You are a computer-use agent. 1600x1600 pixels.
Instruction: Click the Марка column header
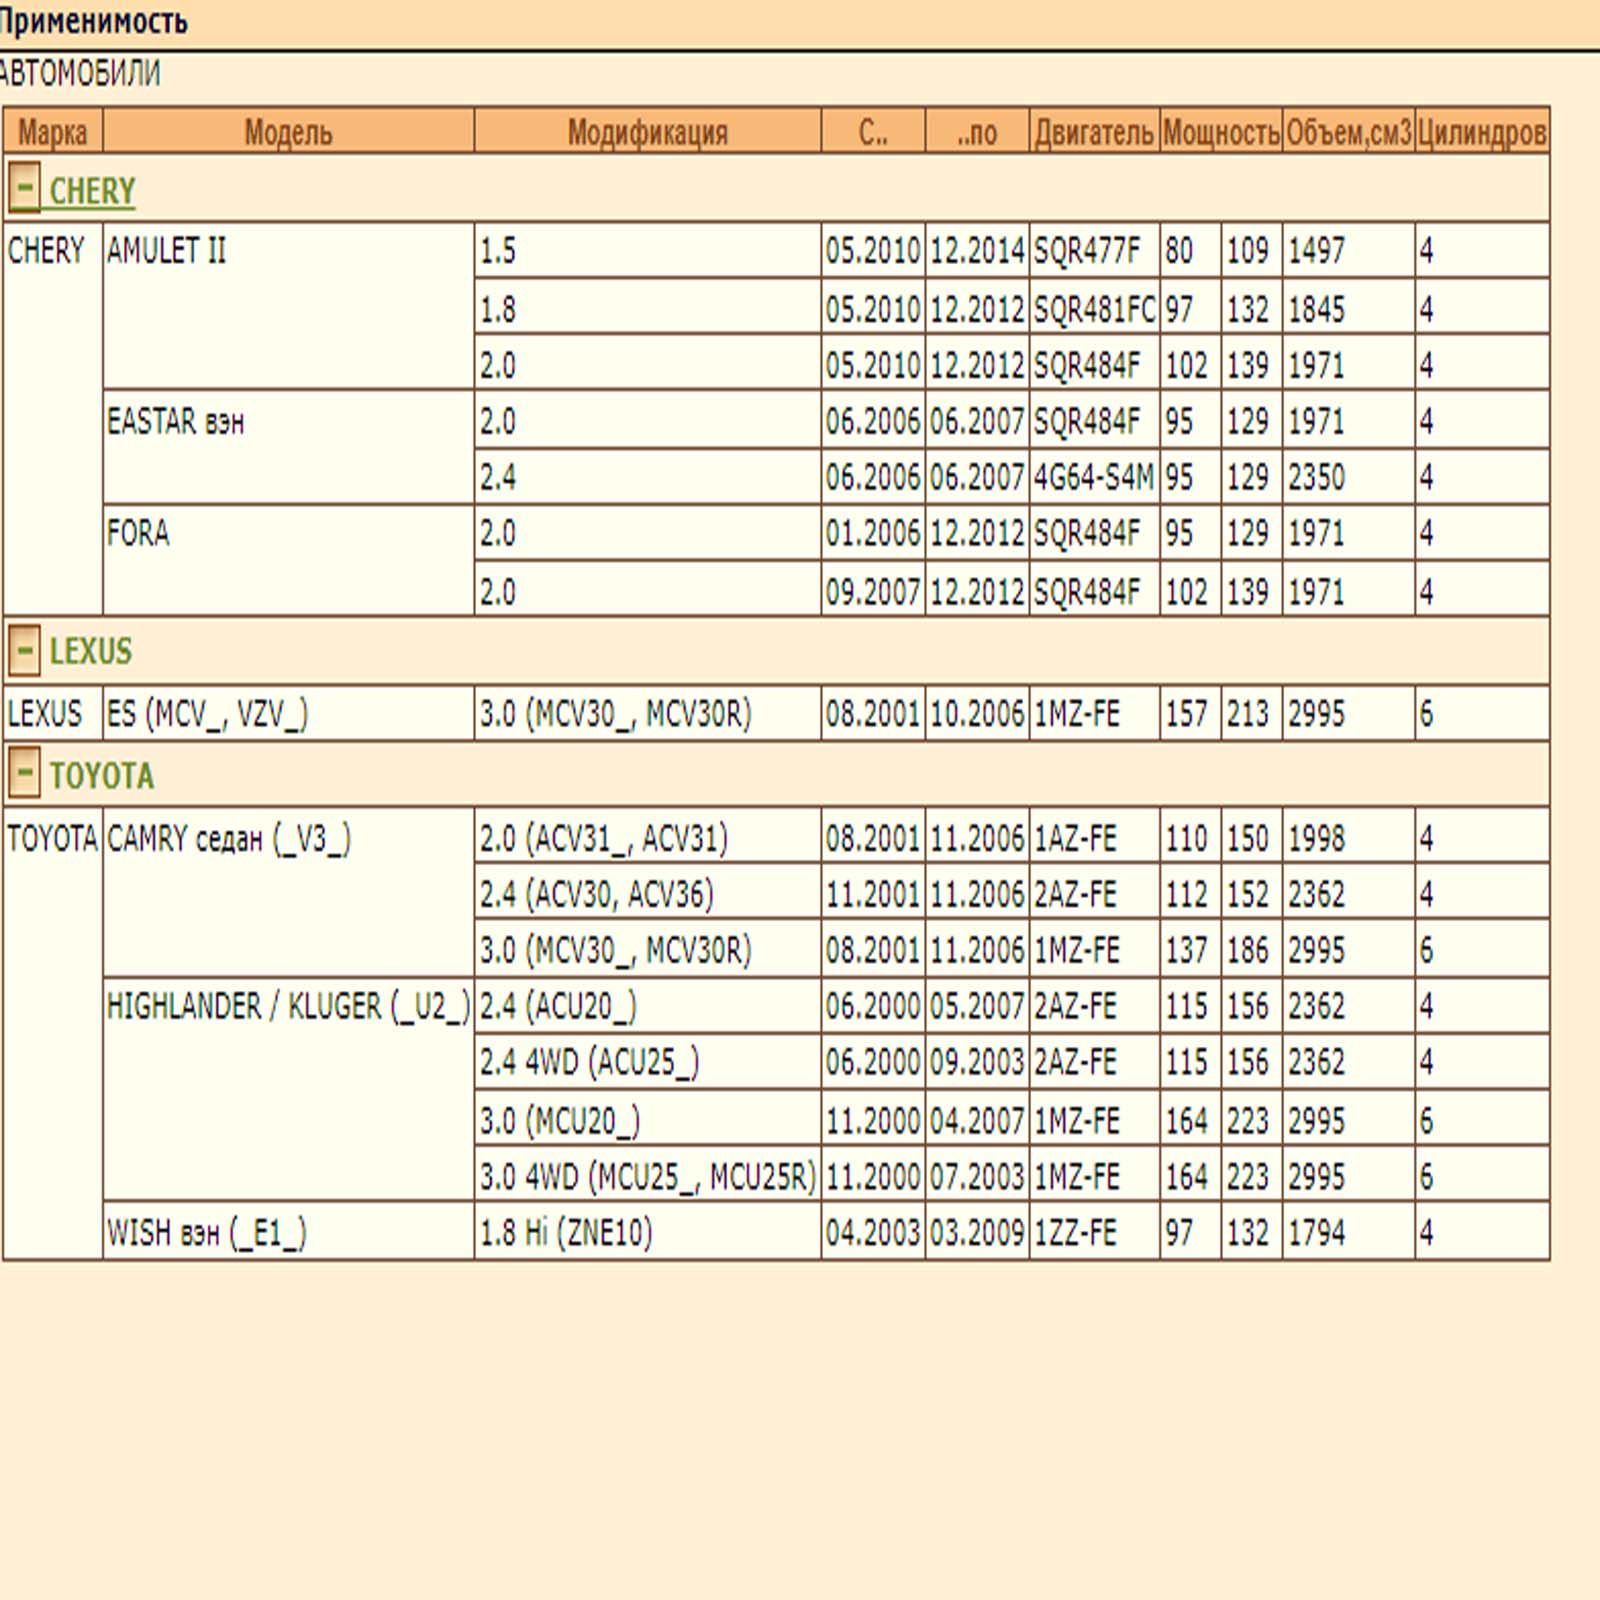53,131
